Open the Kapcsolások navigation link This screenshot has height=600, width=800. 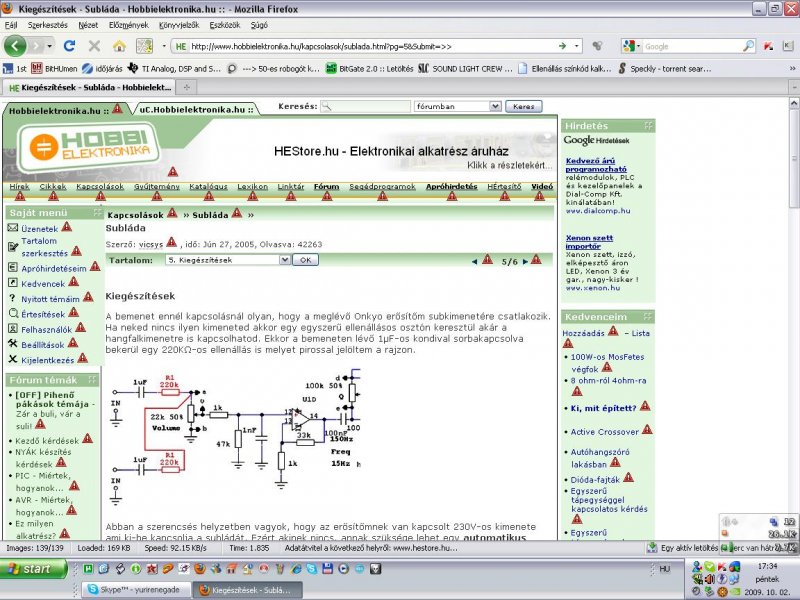(x=100, y=187)
